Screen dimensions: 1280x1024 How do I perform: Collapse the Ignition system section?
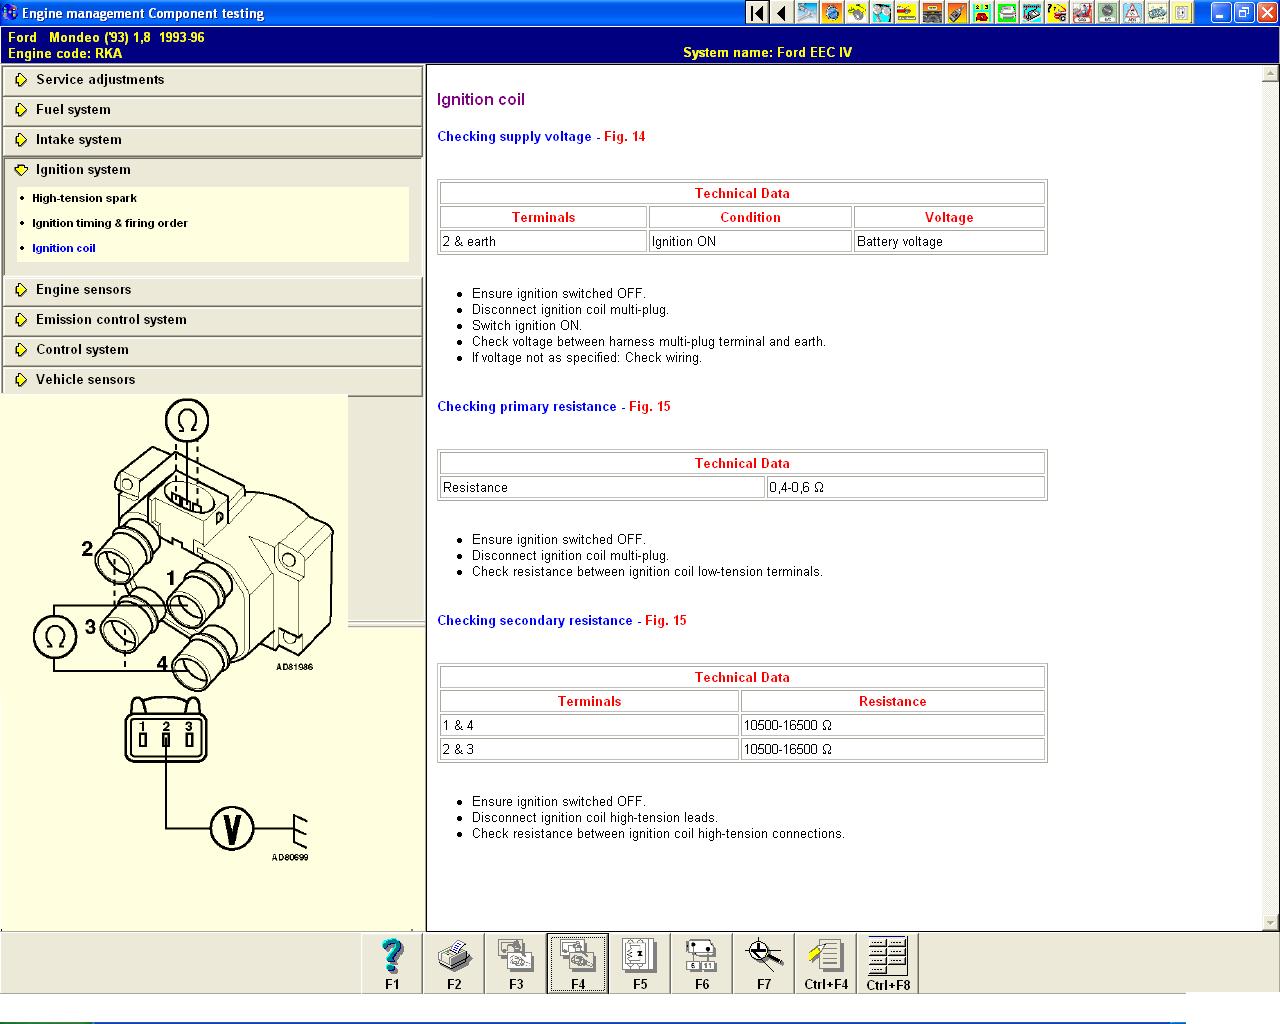(213, 170)
